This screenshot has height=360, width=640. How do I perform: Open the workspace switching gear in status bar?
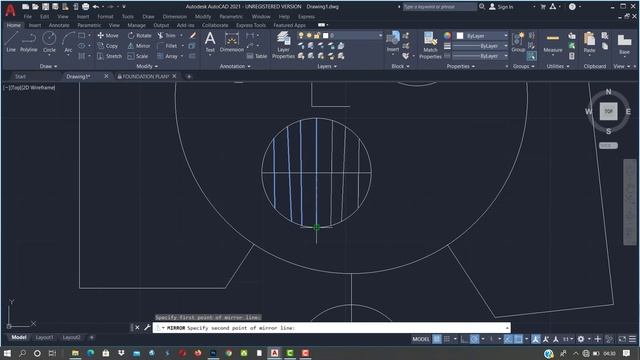pos(581,339)
